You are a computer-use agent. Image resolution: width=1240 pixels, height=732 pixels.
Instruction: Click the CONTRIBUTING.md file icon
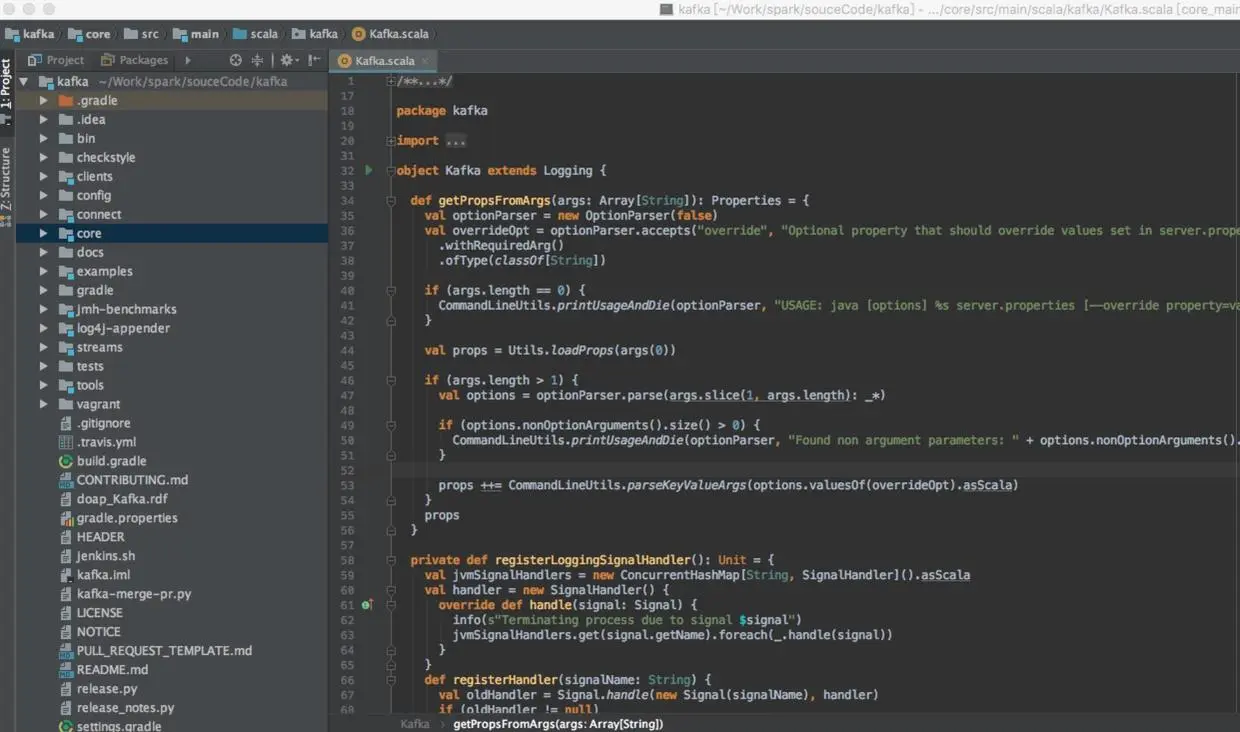(x=66, y=481)
